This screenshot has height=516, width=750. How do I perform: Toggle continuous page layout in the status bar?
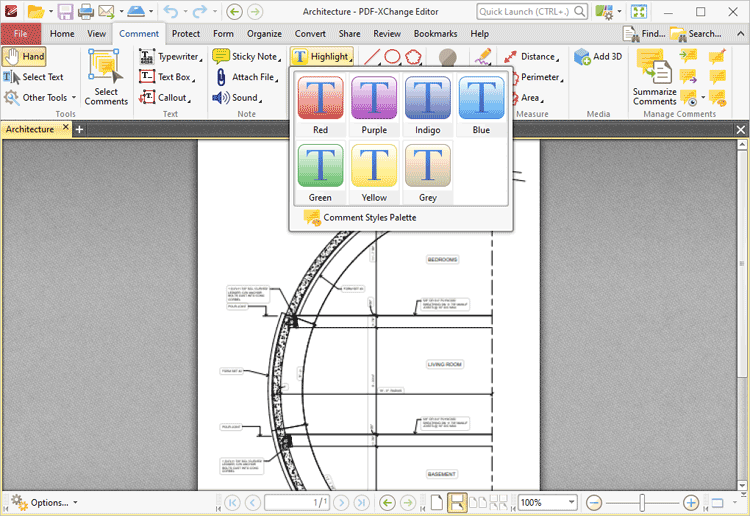[x=457, y=502]
